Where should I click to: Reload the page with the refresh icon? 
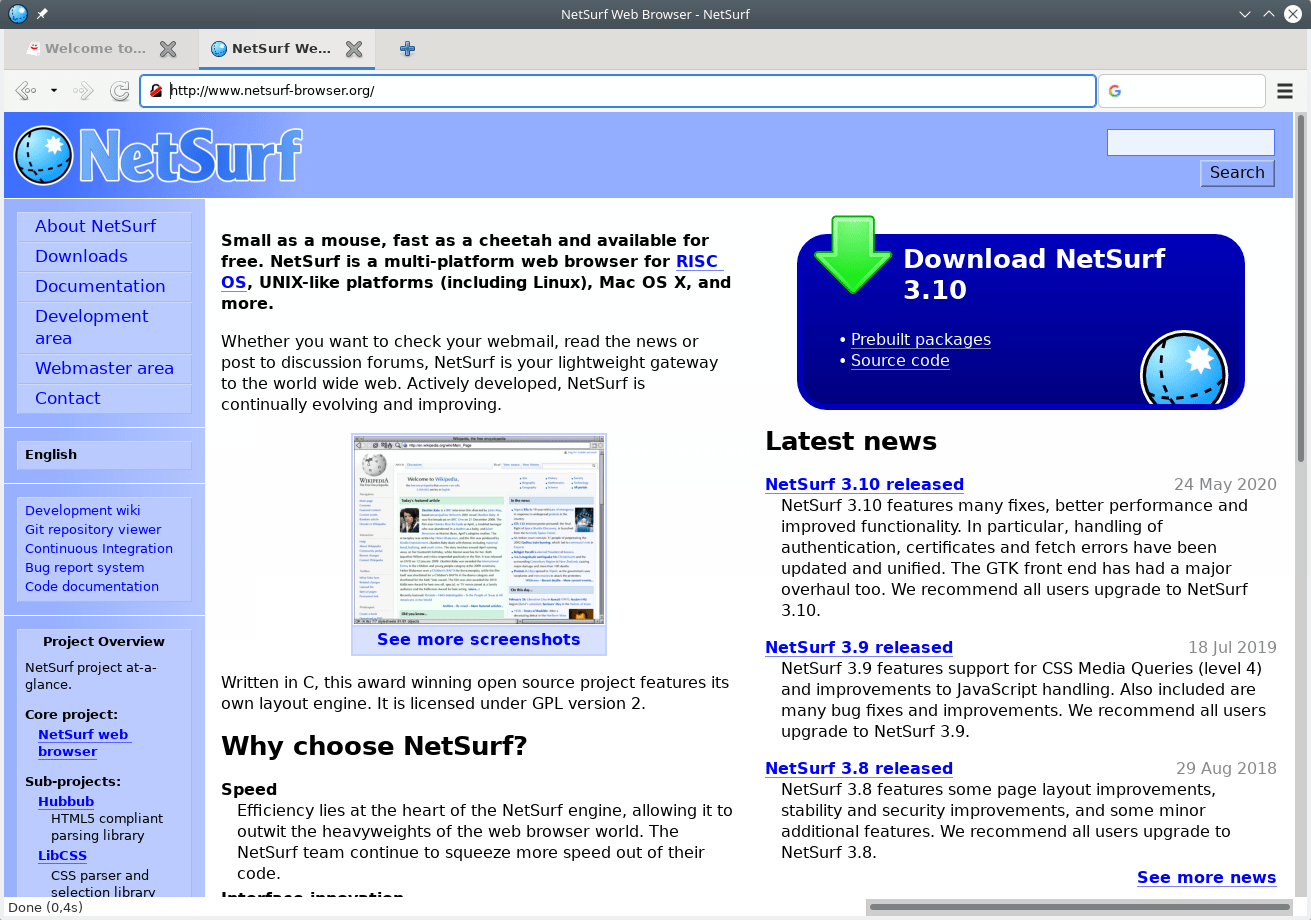pyautogui.click(x=119, y=91)
